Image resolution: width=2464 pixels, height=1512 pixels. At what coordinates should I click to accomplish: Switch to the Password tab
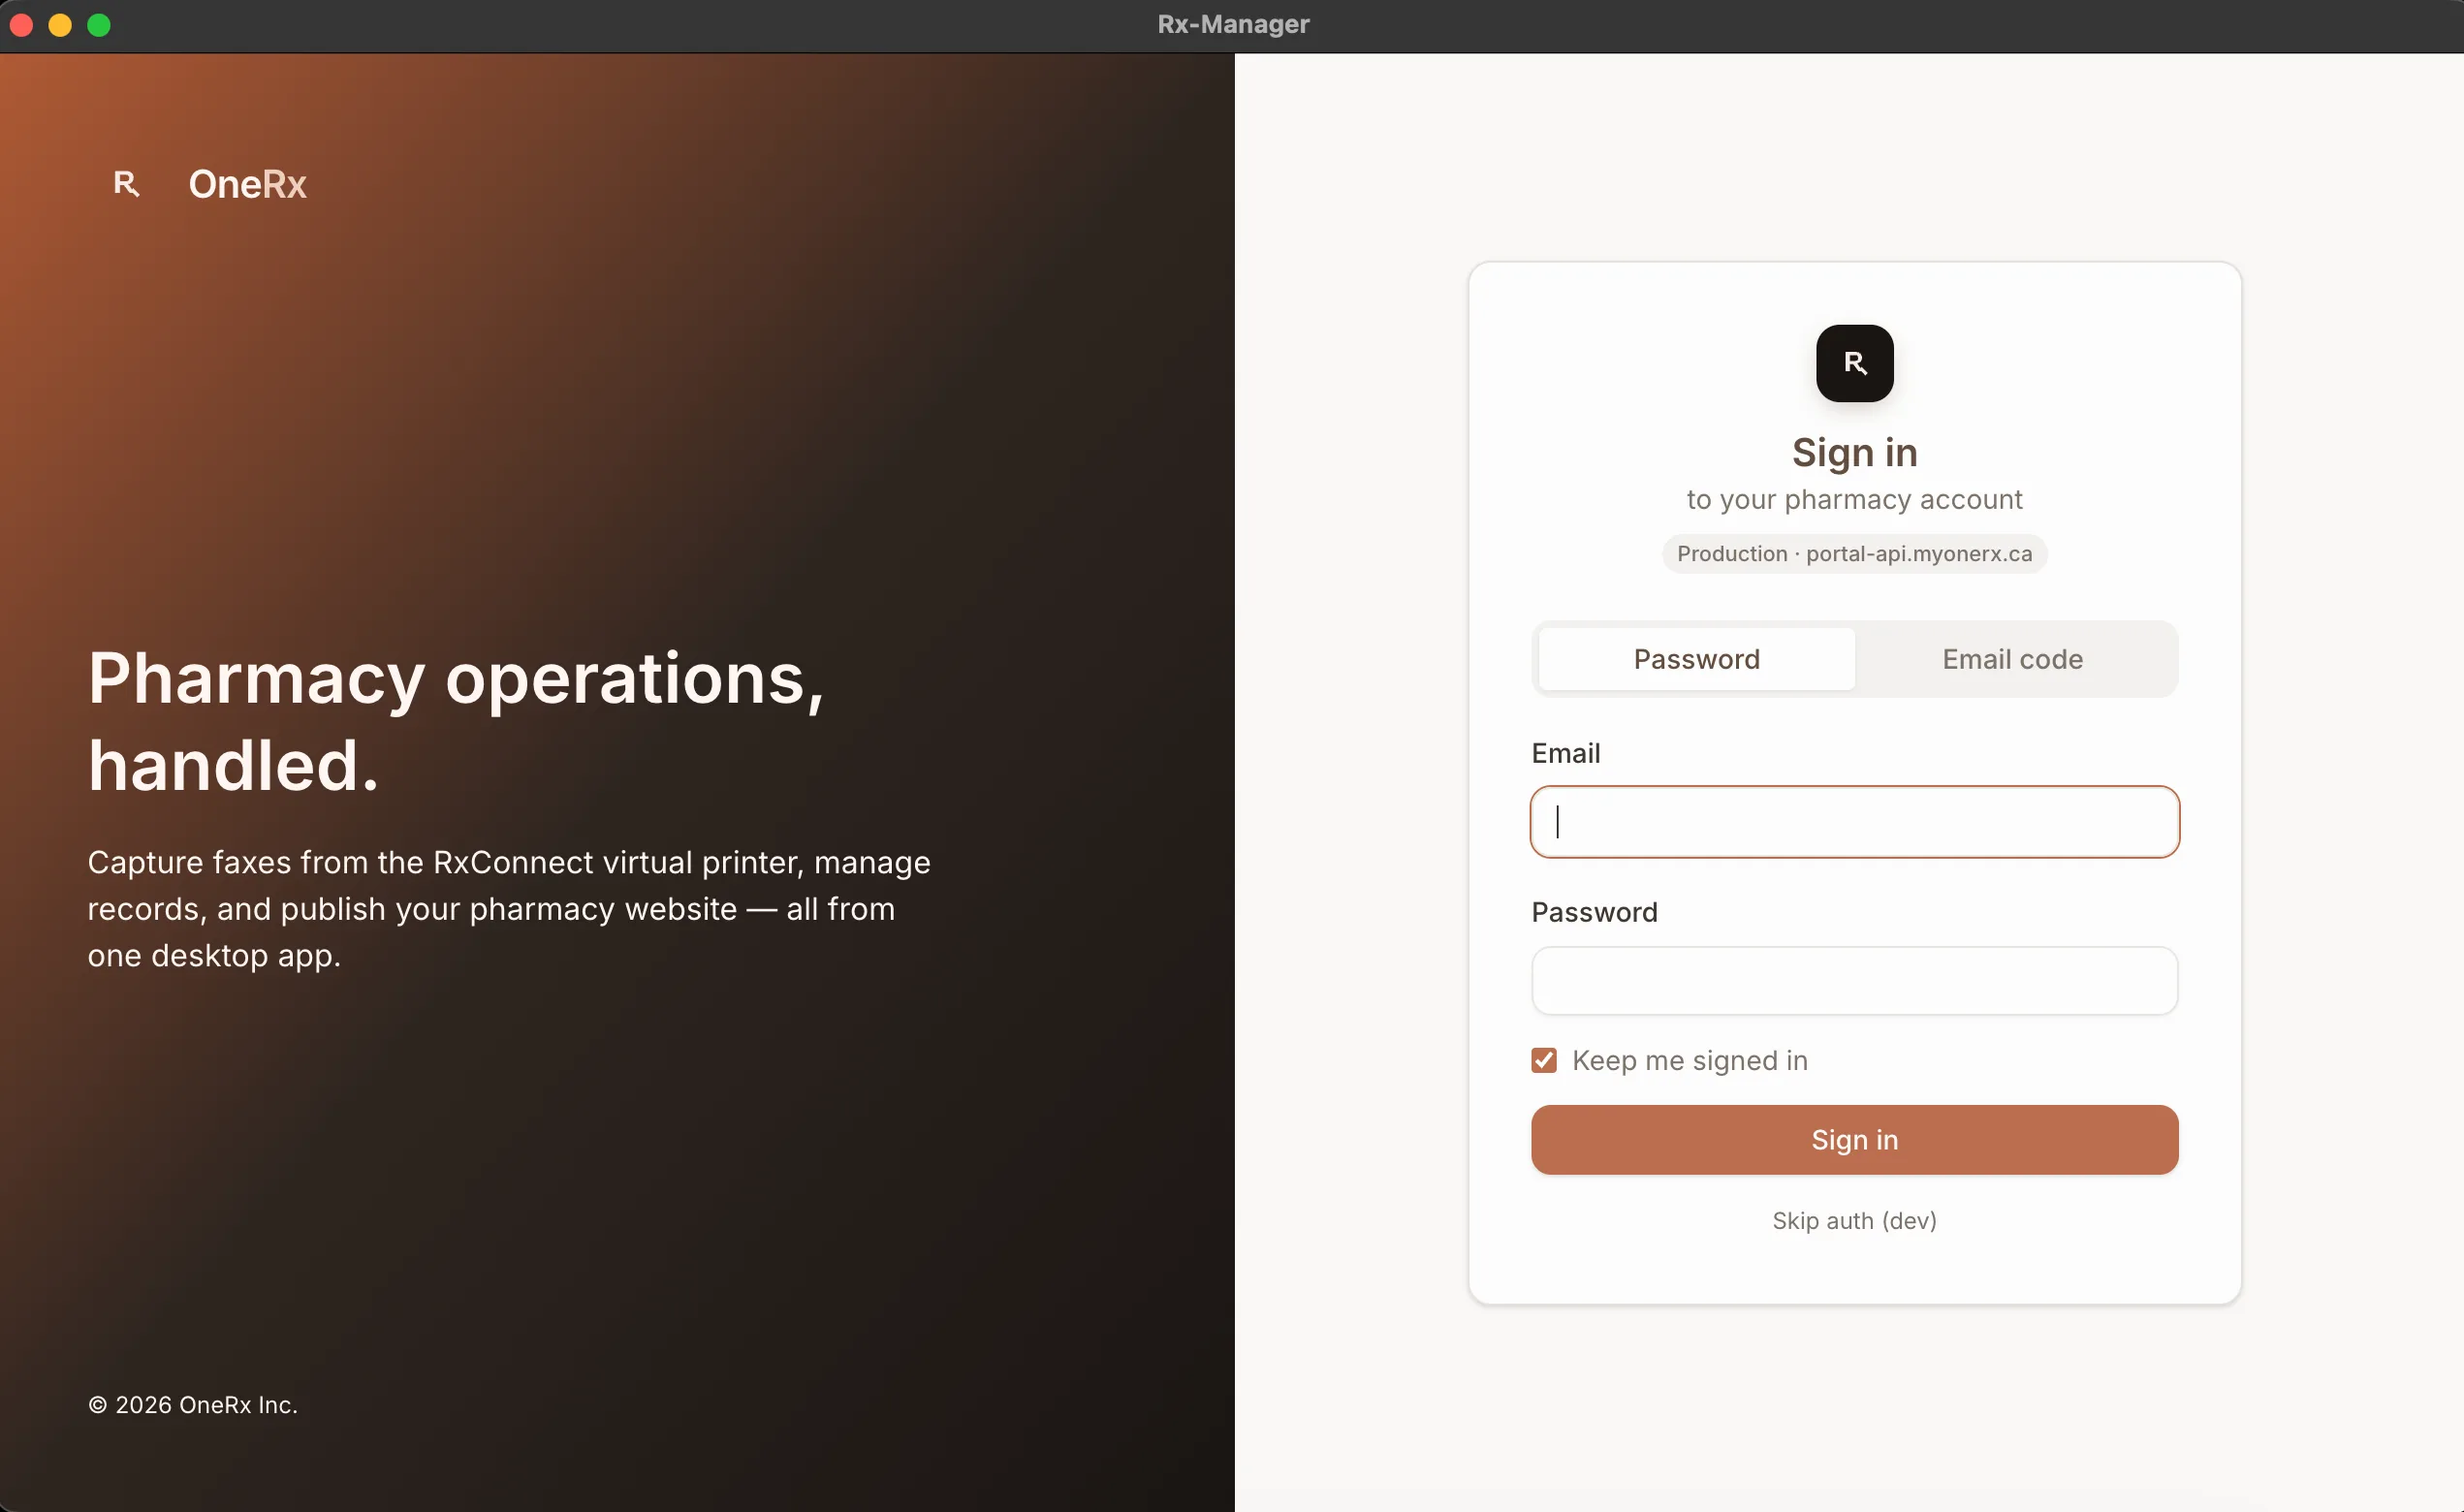pyautogui.click(x=1696, y=659)
